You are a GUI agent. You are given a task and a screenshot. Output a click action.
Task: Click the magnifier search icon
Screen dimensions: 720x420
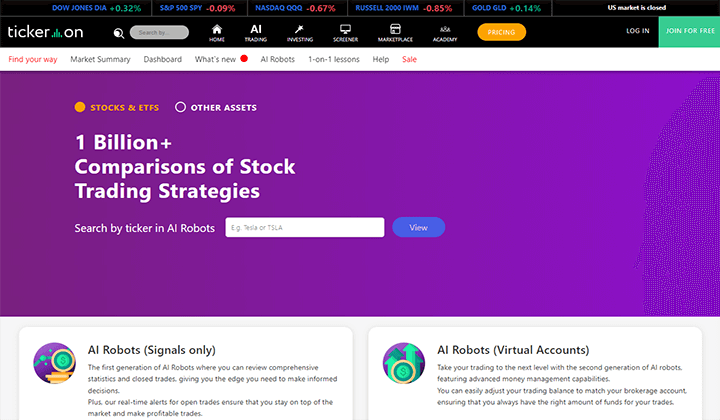coord(119,33)
